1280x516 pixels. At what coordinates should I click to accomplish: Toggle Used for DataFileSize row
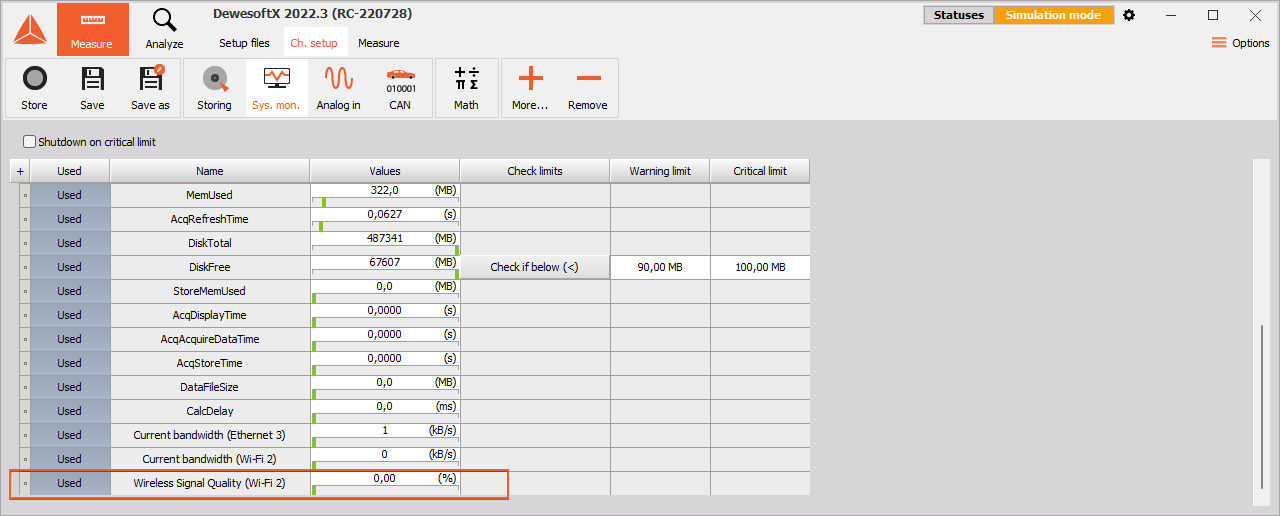point(70,387)
